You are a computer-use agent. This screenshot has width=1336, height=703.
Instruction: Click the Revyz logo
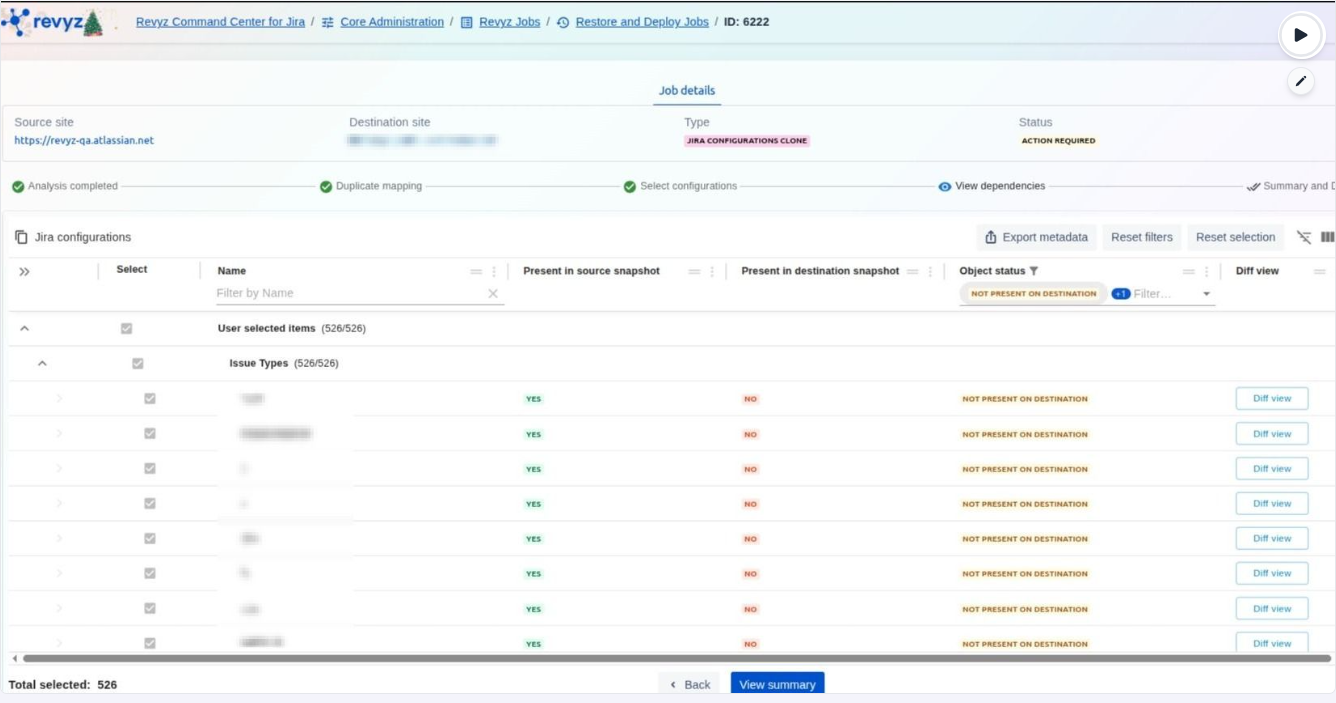click(x=54, y=22)
